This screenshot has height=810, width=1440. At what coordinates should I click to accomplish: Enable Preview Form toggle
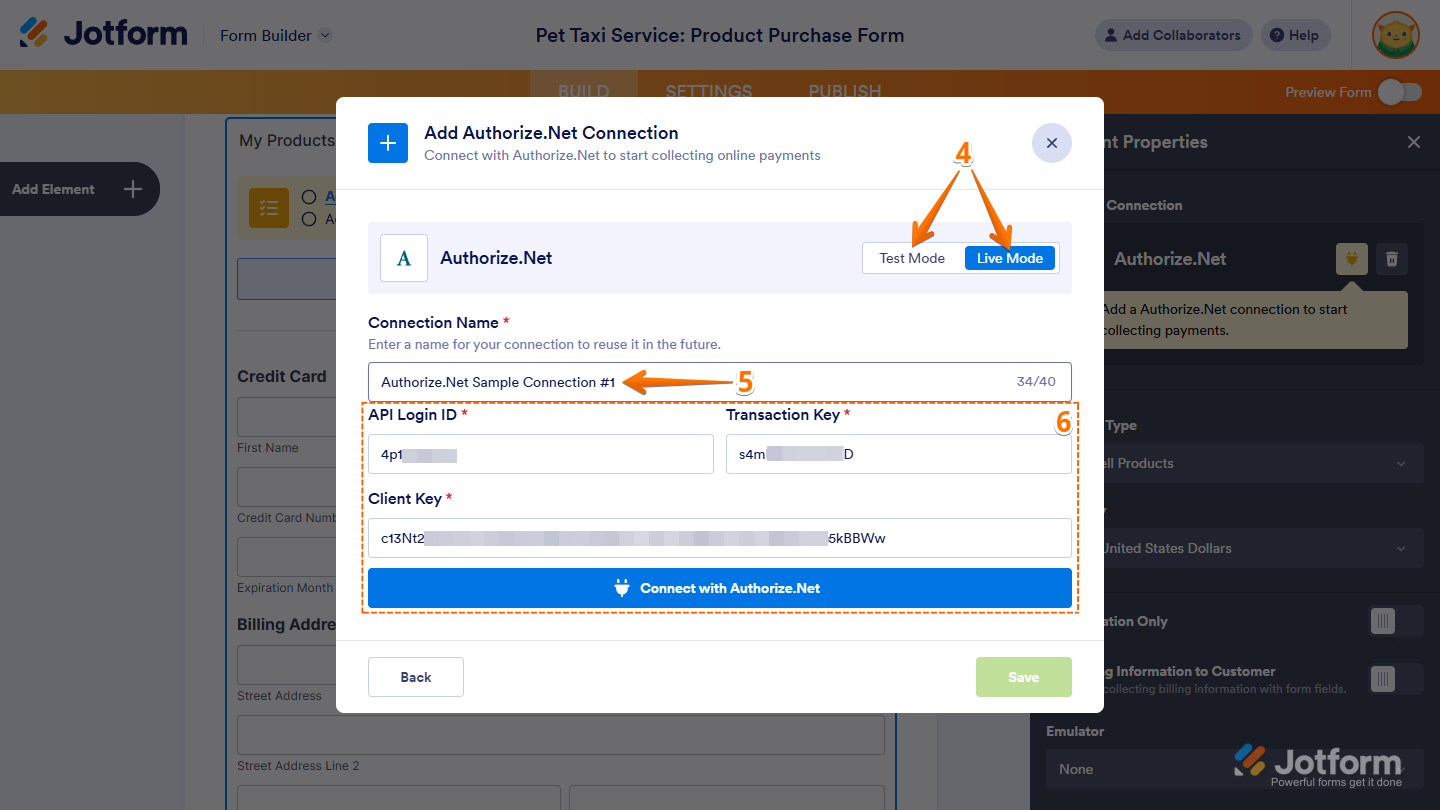[1400, 90]
